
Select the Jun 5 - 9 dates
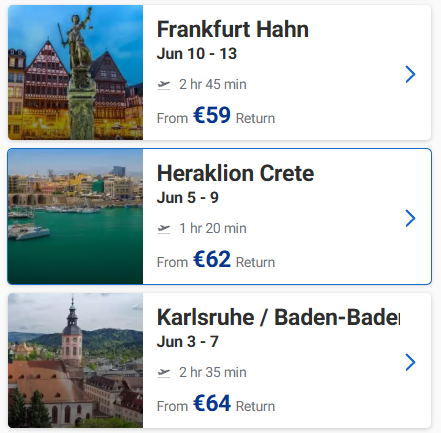pyautogui.click(x=188, y=198)
